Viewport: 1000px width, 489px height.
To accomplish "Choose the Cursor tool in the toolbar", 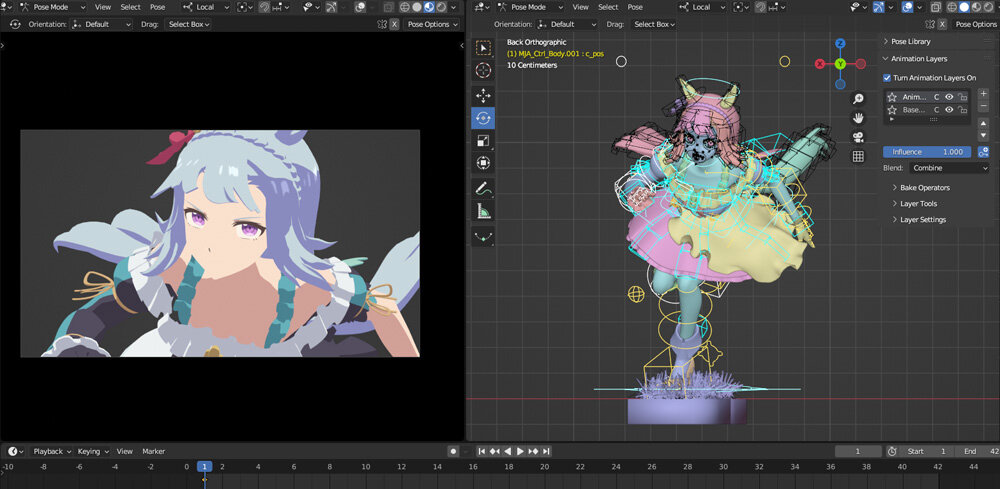I will click(483, 71).
